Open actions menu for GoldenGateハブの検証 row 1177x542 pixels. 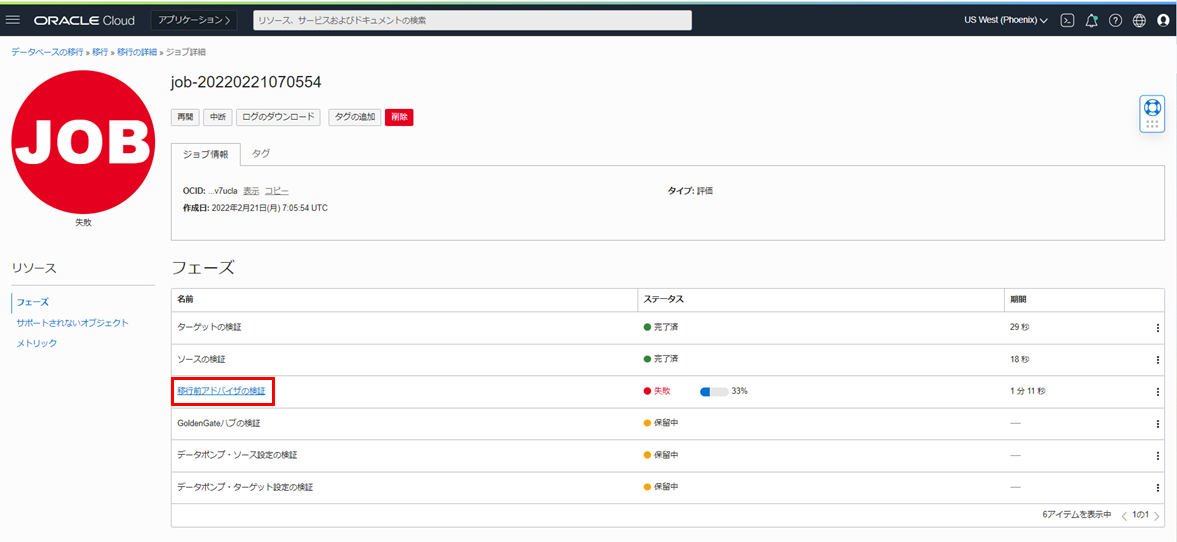click(1157, 424)
